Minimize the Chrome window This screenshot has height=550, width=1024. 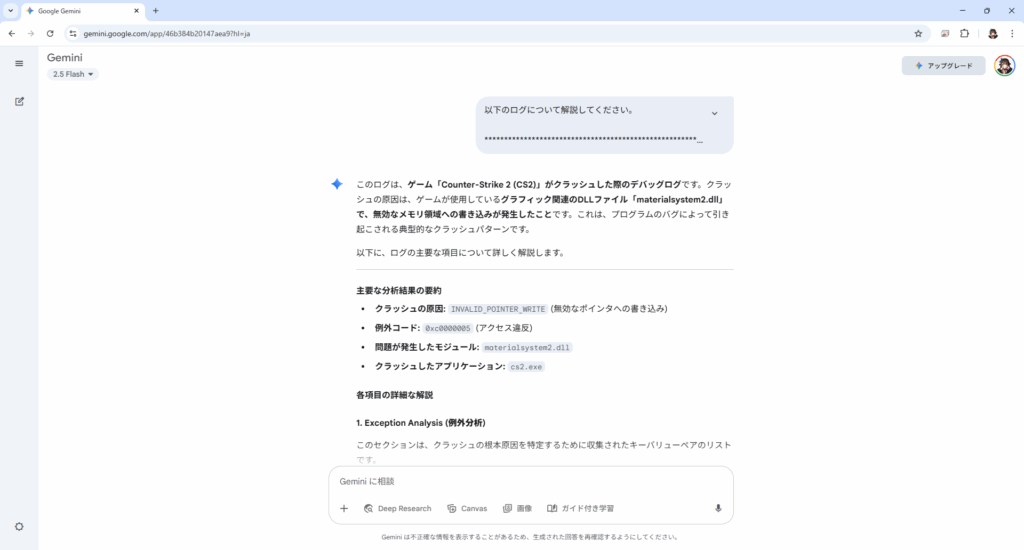[962, 10]
